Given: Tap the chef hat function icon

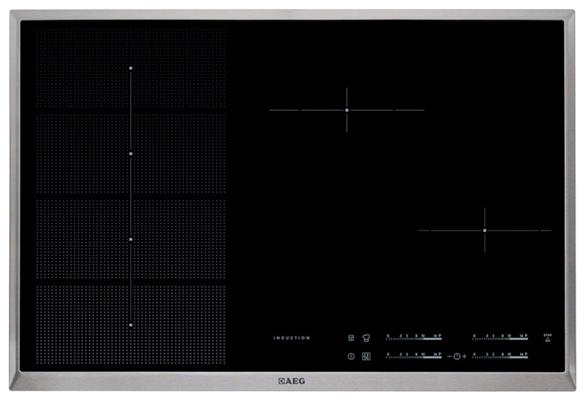Looking at the screenshot, I should pyautogui.click(x=366, y=338).
